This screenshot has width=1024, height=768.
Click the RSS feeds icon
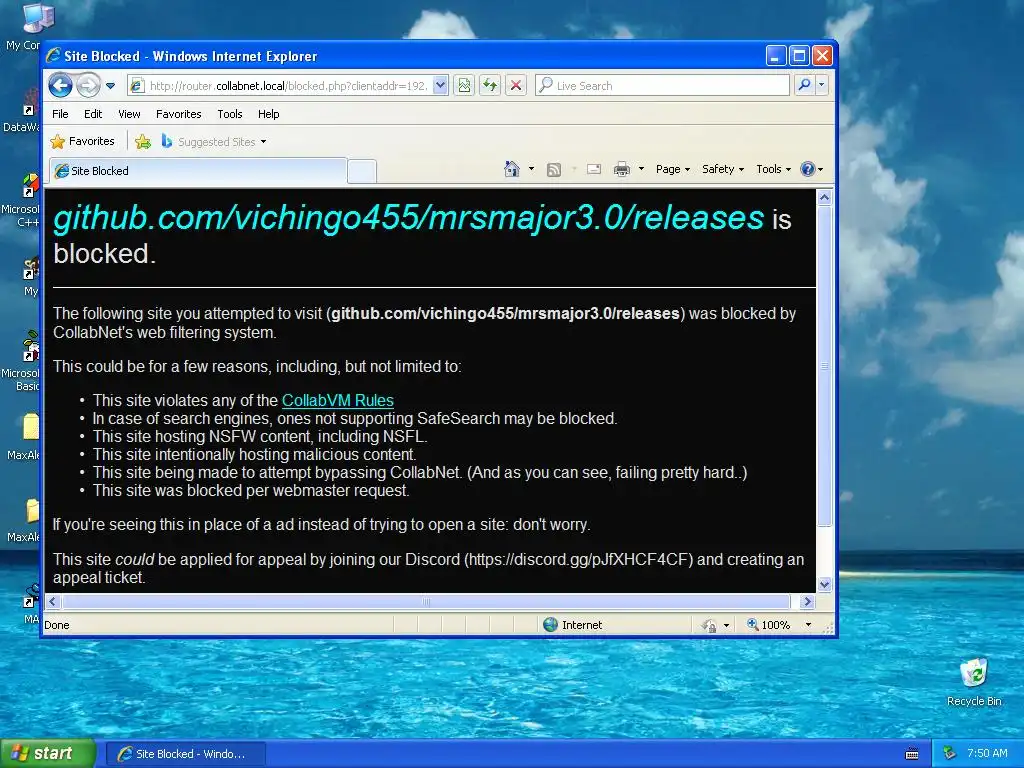tap(554, 170)
